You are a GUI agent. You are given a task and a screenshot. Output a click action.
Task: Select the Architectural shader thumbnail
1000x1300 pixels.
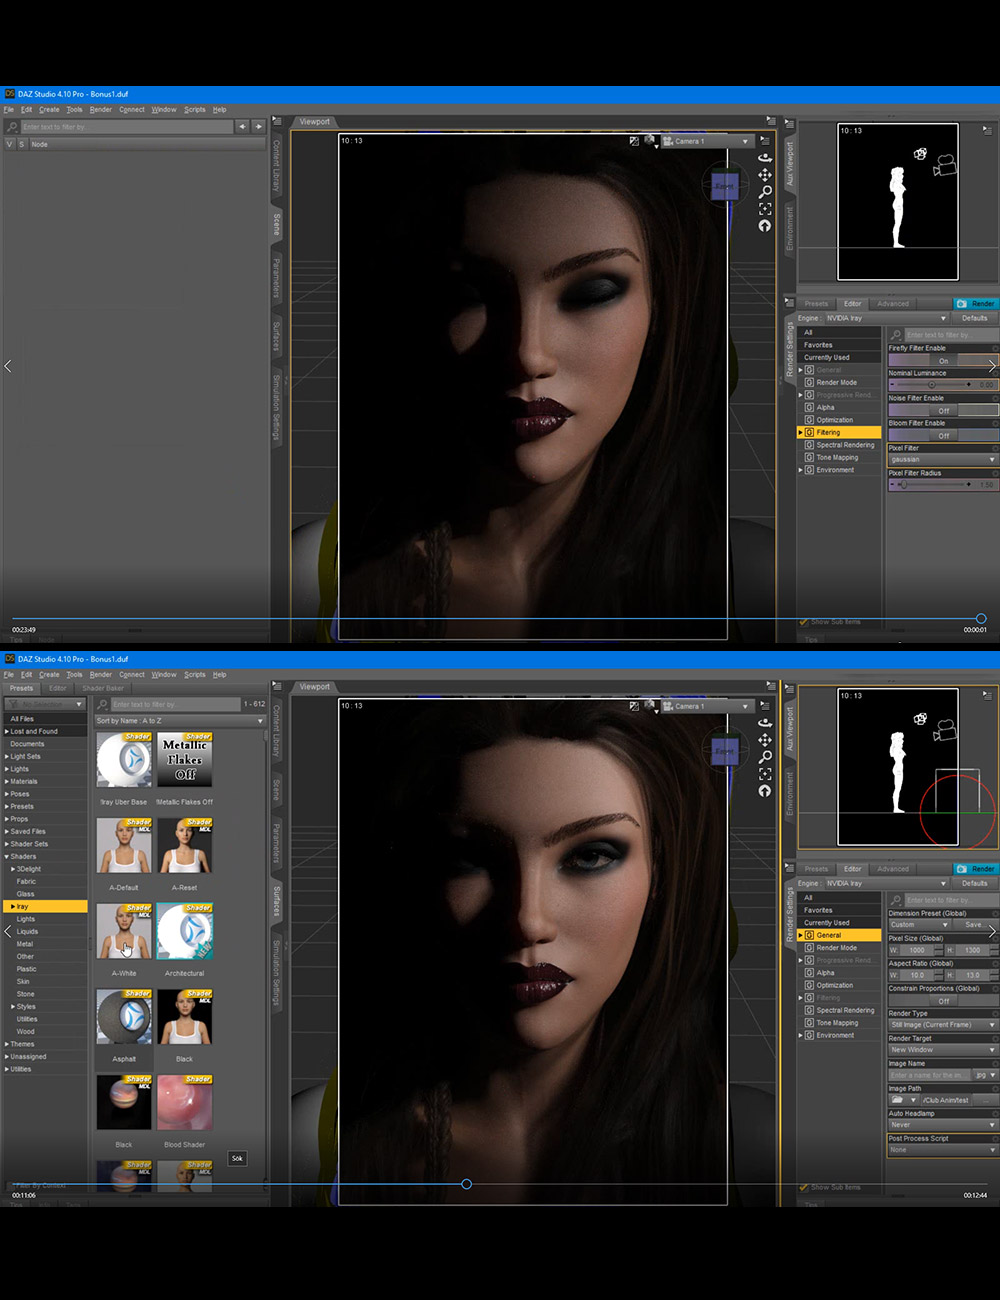(x=184, y=931)
